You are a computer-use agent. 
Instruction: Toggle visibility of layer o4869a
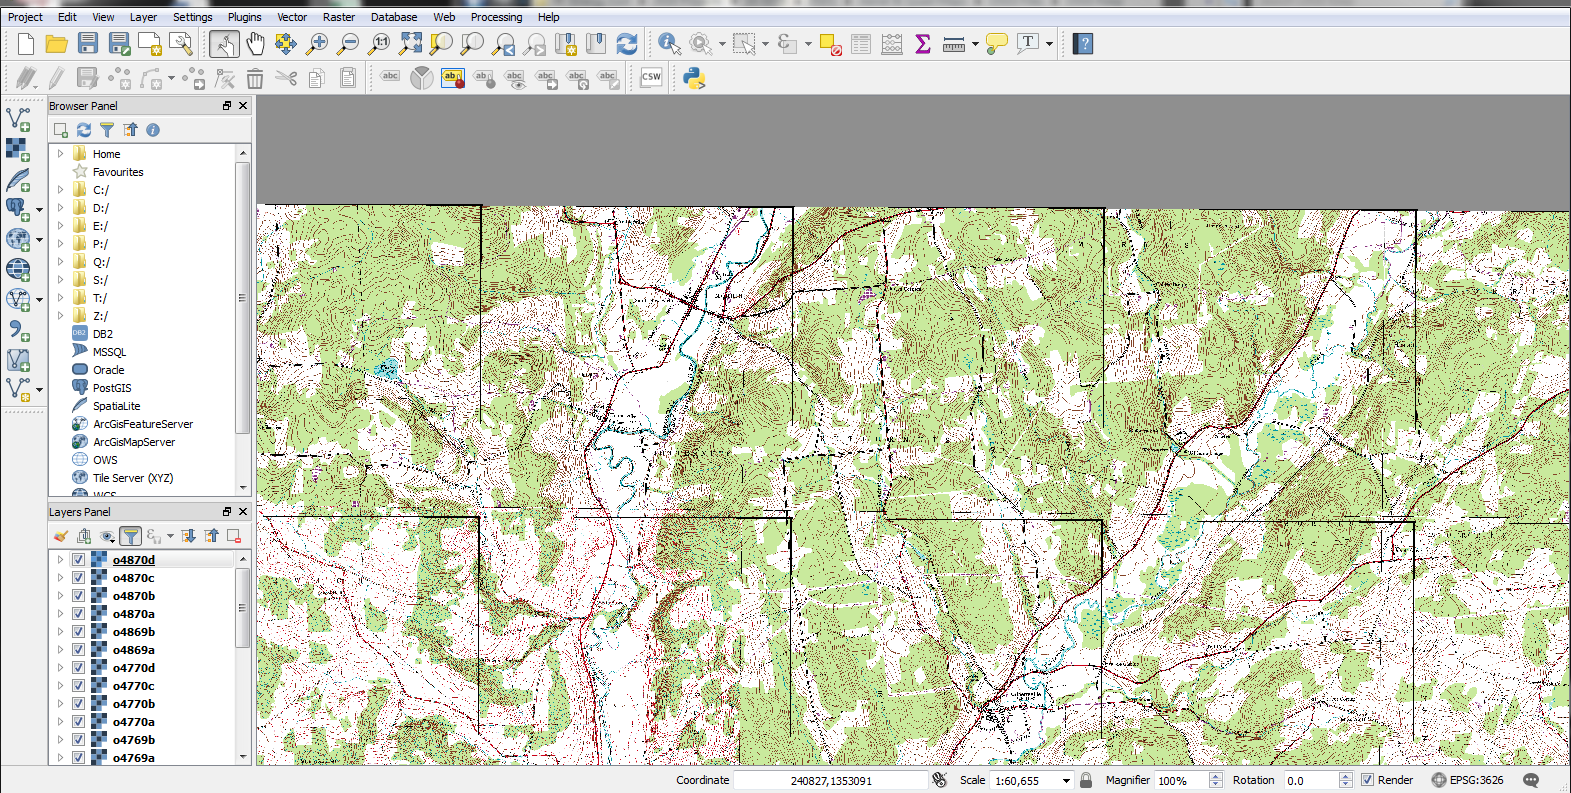tap(78, 650)
